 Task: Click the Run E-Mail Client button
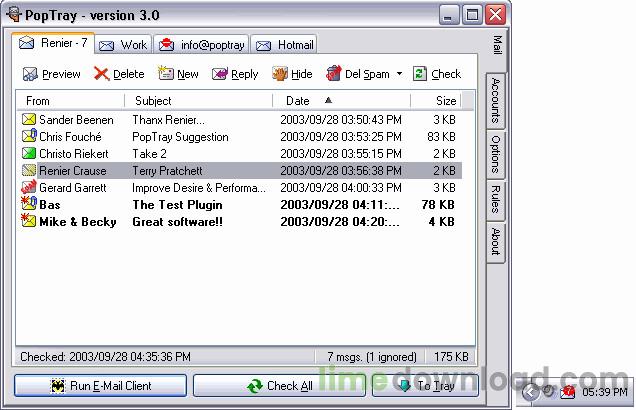pos(101,386)
